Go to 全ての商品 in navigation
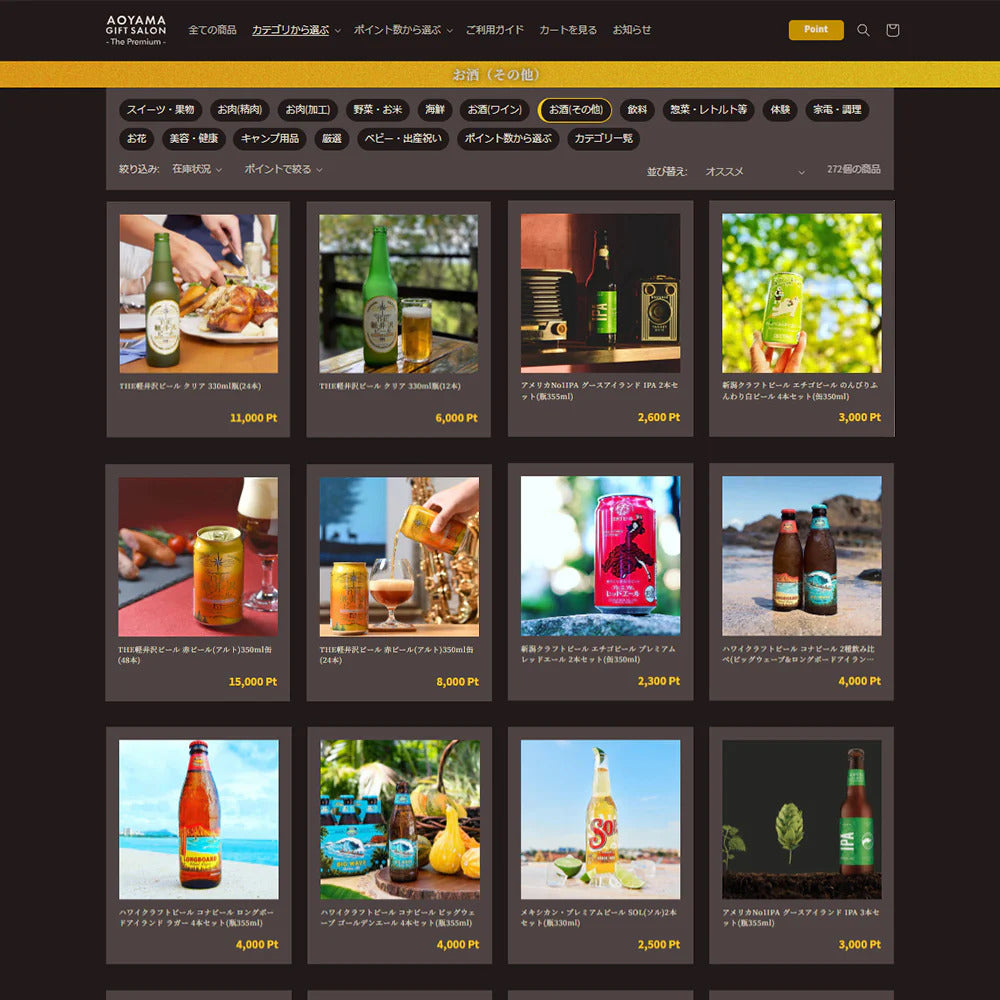 (x=212, y=30)
